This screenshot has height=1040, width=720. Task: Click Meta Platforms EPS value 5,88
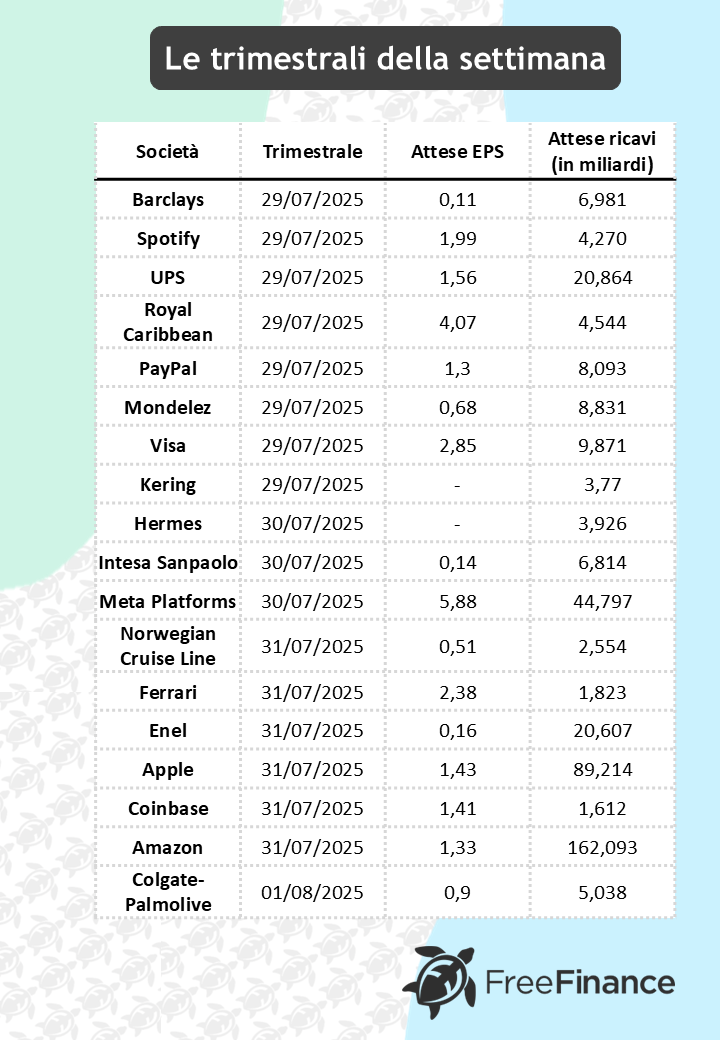(x=458, y=602)
